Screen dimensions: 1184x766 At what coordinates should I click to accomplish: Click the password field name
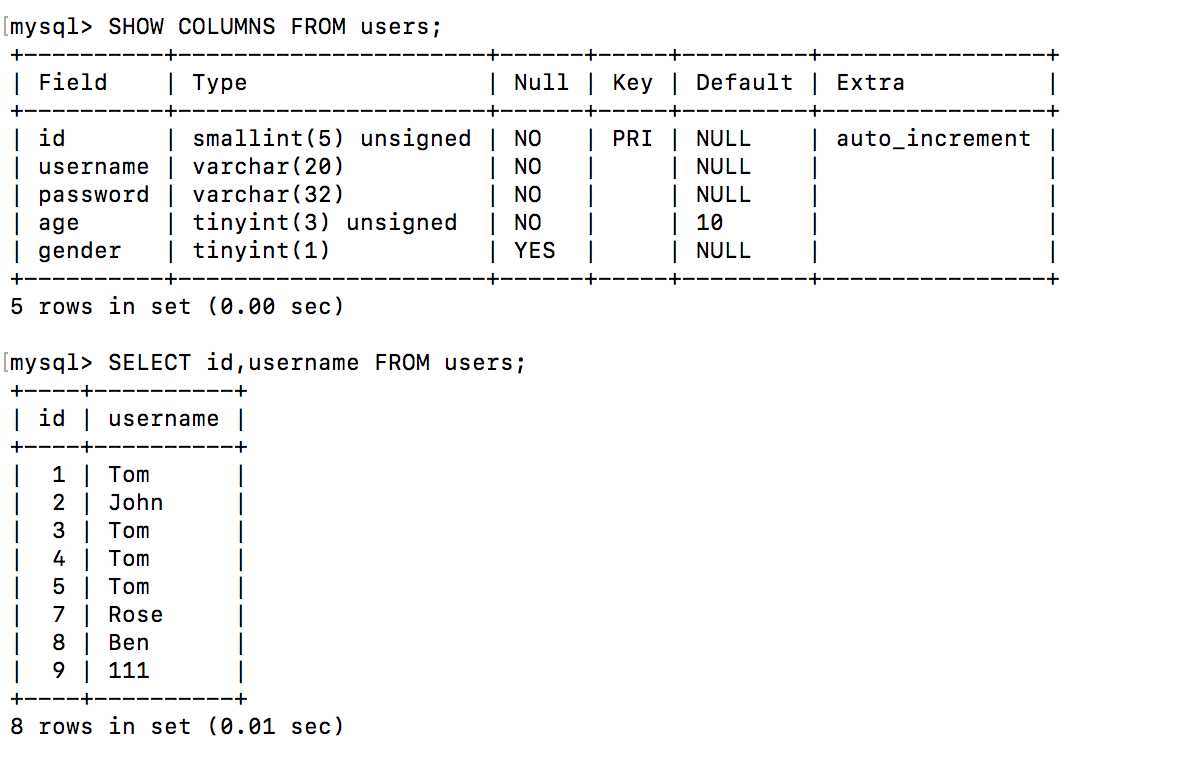click(93, 195)
